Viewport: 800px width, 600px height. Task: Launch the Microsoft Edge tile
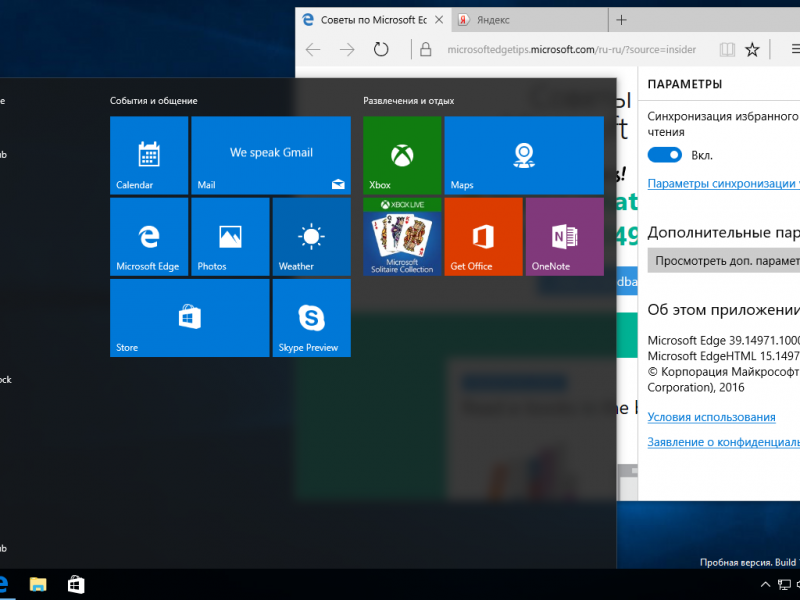(x=149, y=237)
